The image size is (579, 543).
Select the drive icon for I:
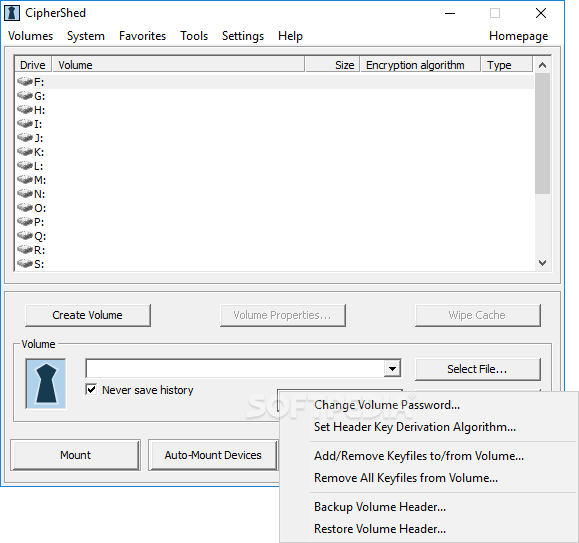click(x=25, y=123)
